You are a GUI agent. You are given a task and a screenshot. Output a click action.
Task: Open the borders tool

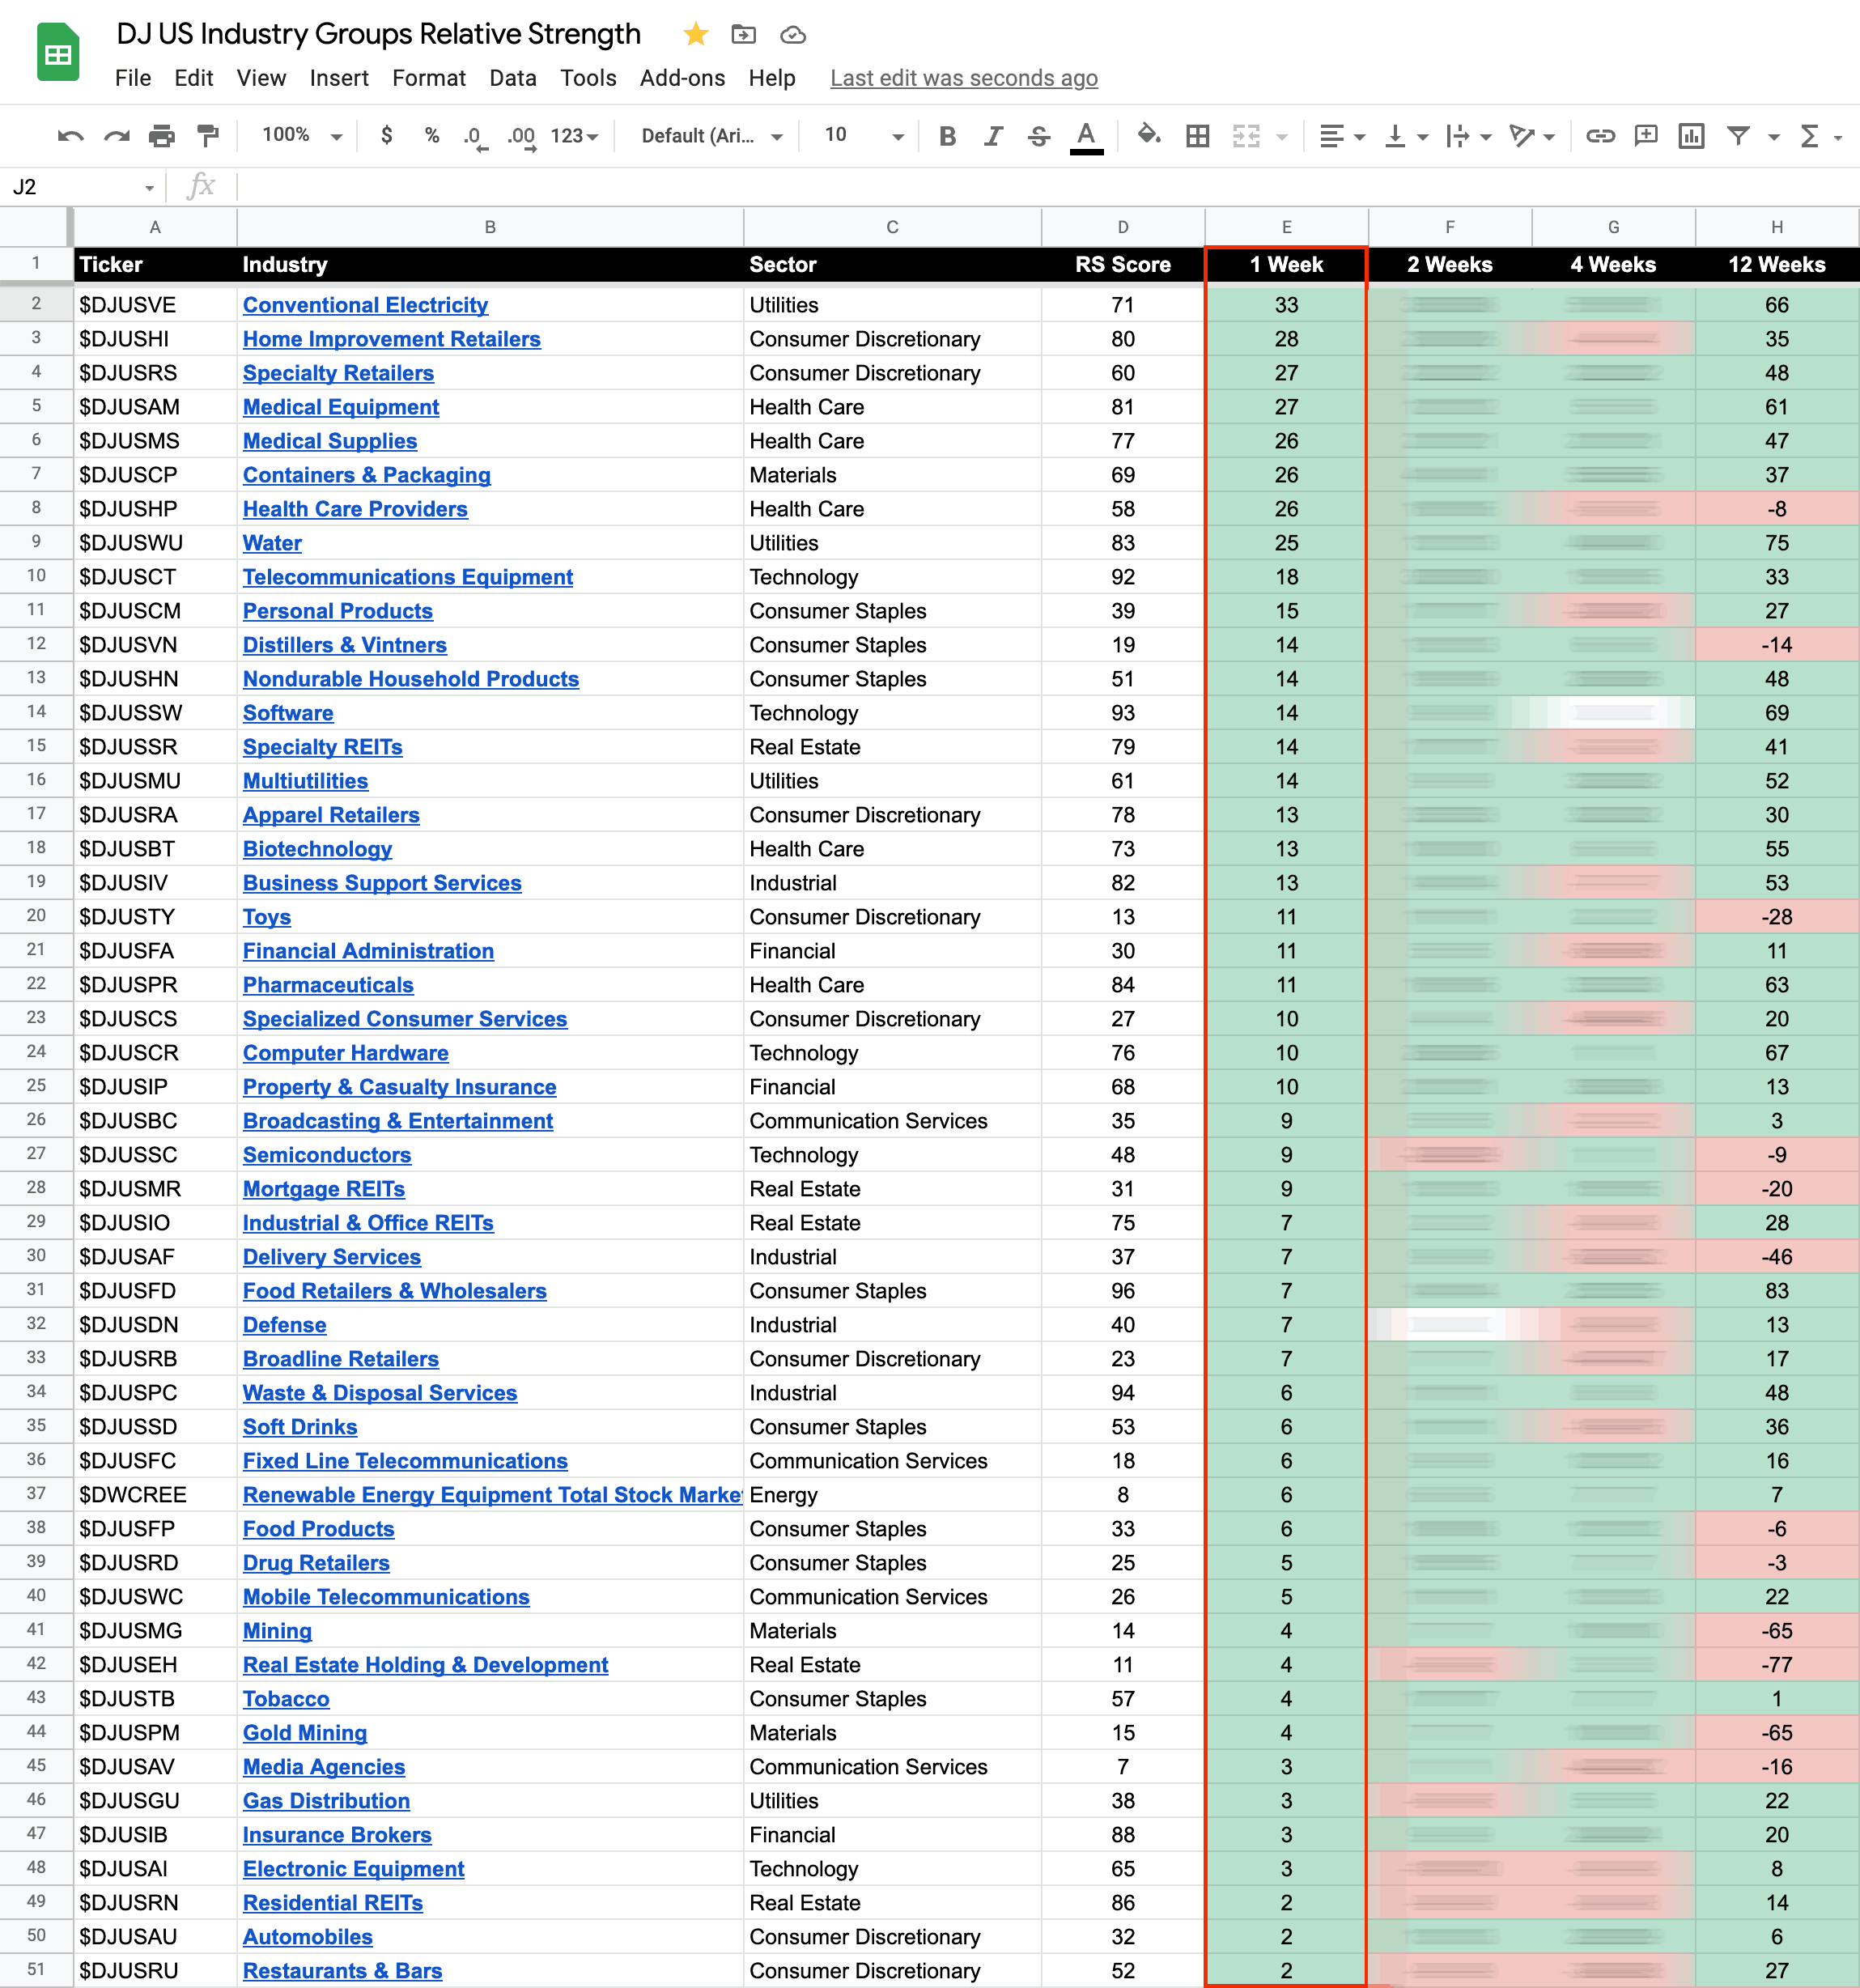coord(1198,136)
